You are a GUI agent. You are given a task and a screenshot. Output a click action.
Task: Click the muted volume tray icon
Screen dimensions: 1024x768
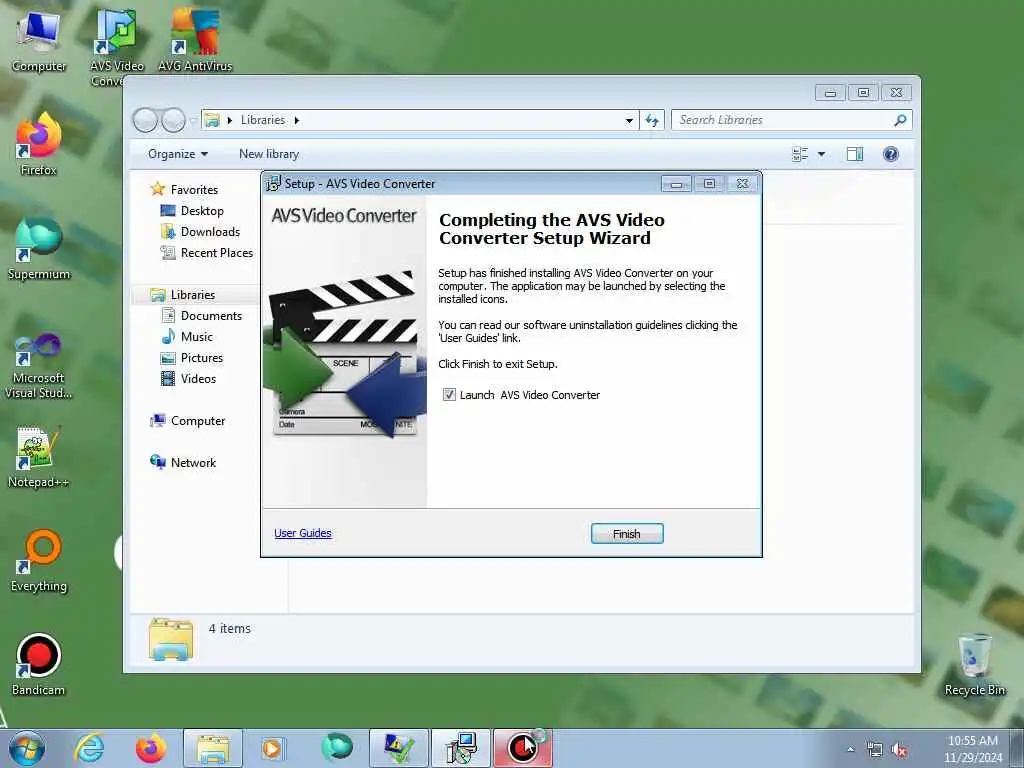(899, 750)
